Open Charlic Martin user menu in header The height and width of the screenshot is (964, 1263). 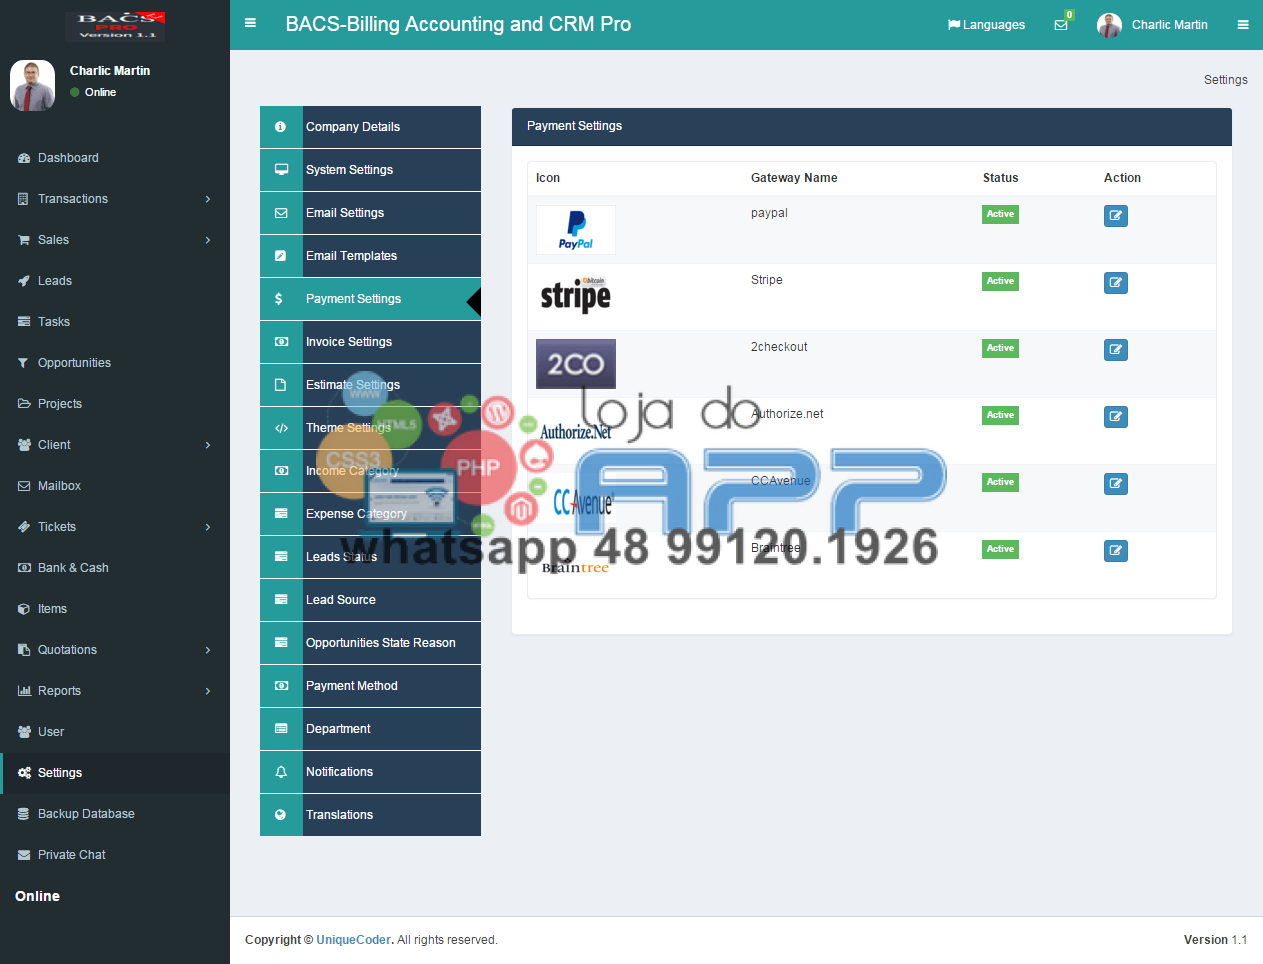coord(1153,25)
